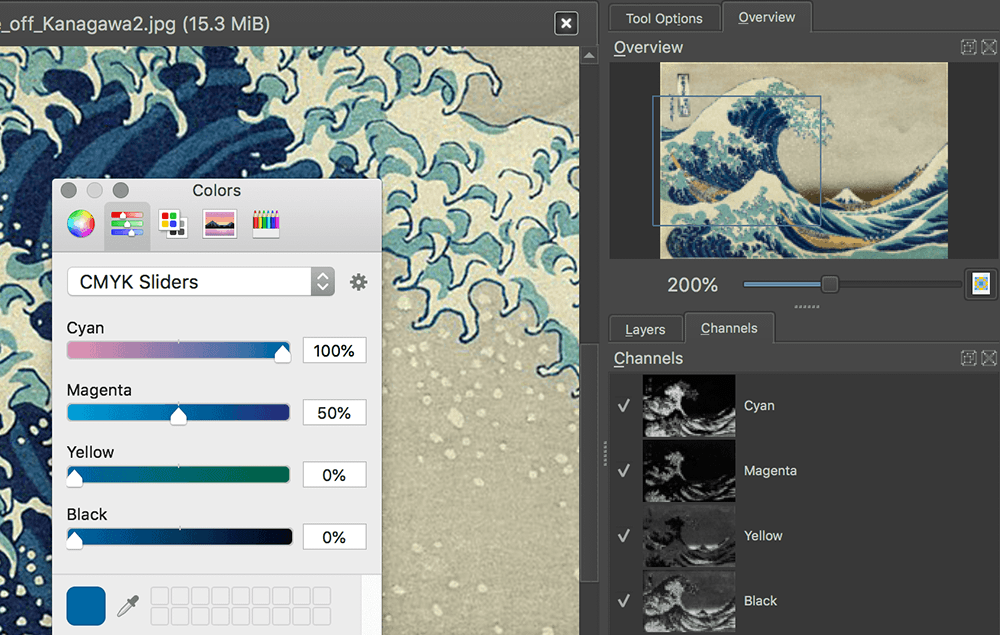Select the color wheel picker mode

pos(81,224)
